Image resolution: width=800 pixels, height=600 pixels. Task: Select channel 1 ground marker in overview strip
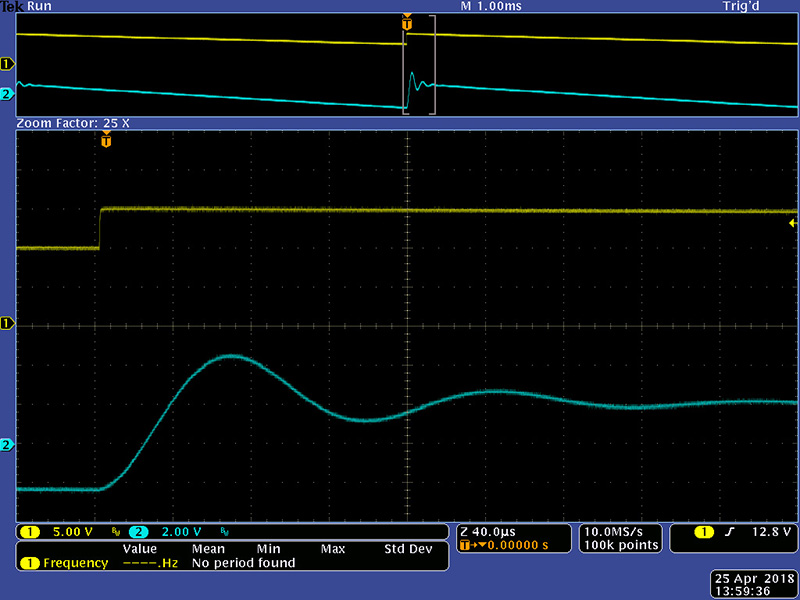(x=7, y=64)
